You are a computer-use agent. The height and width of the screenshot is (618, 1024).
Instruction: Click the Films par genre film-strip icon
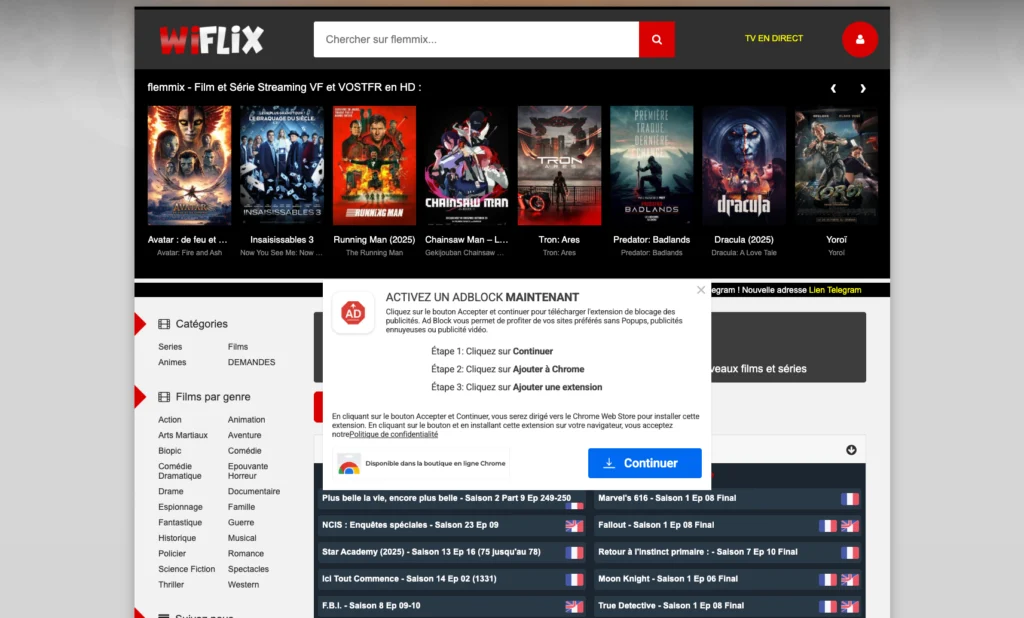click(x=164, y=397)
